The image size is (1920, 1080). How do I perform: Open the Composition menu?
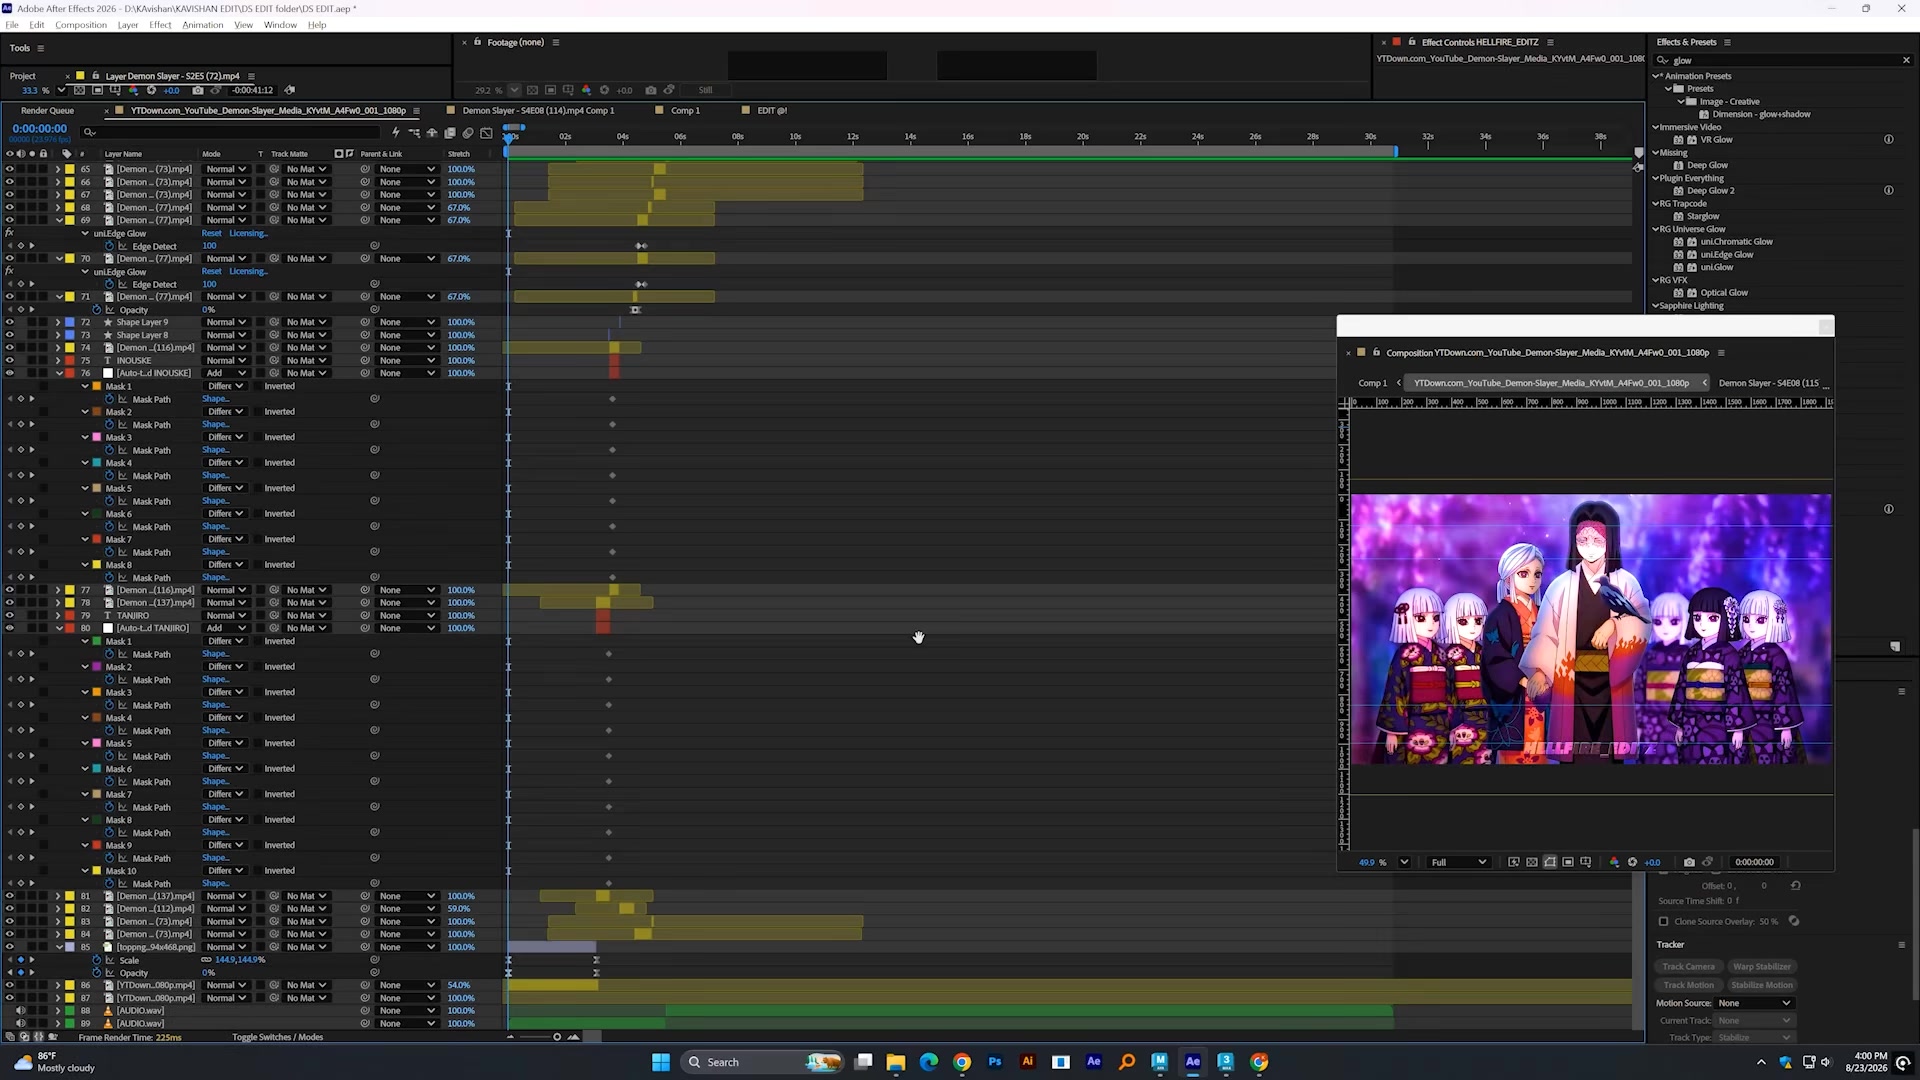pos(81,25)
